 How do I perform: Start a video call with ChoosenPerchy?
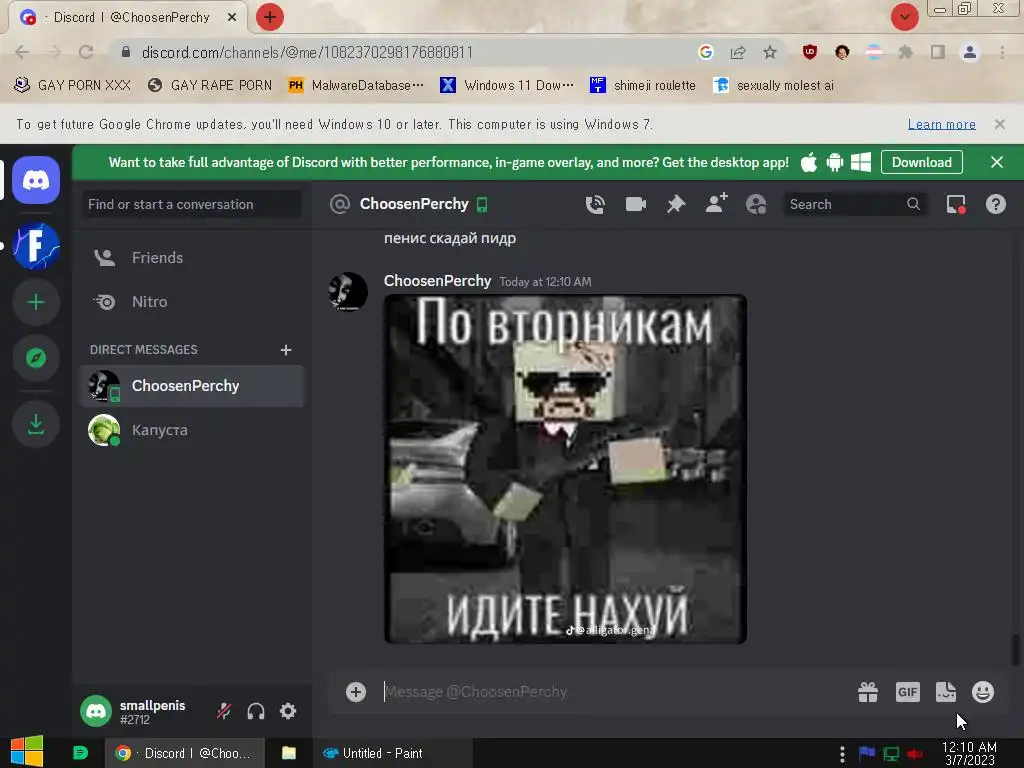point(635,204)
